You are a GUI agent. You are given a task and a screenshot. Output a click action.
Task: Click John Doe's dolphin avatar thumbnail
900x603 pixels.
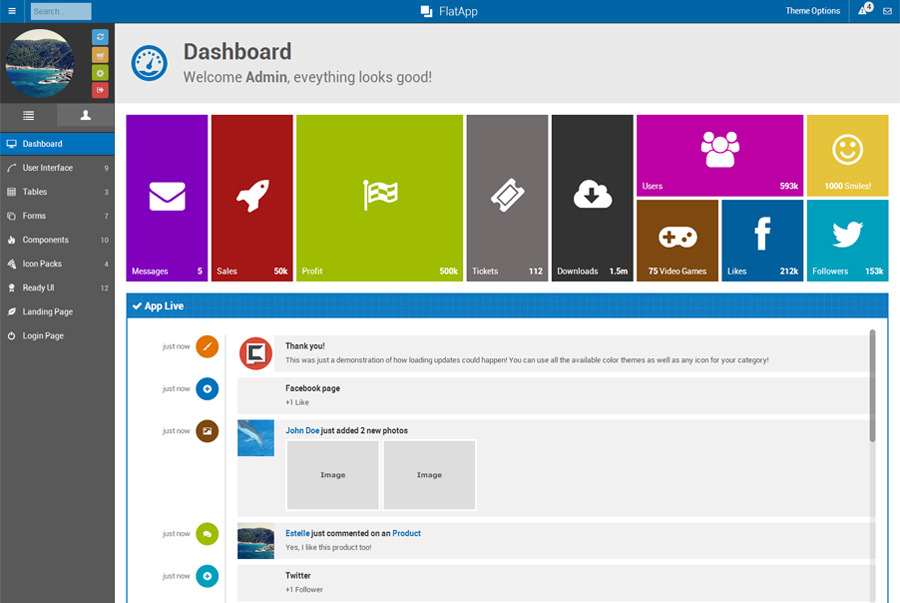tap(255, 438)
